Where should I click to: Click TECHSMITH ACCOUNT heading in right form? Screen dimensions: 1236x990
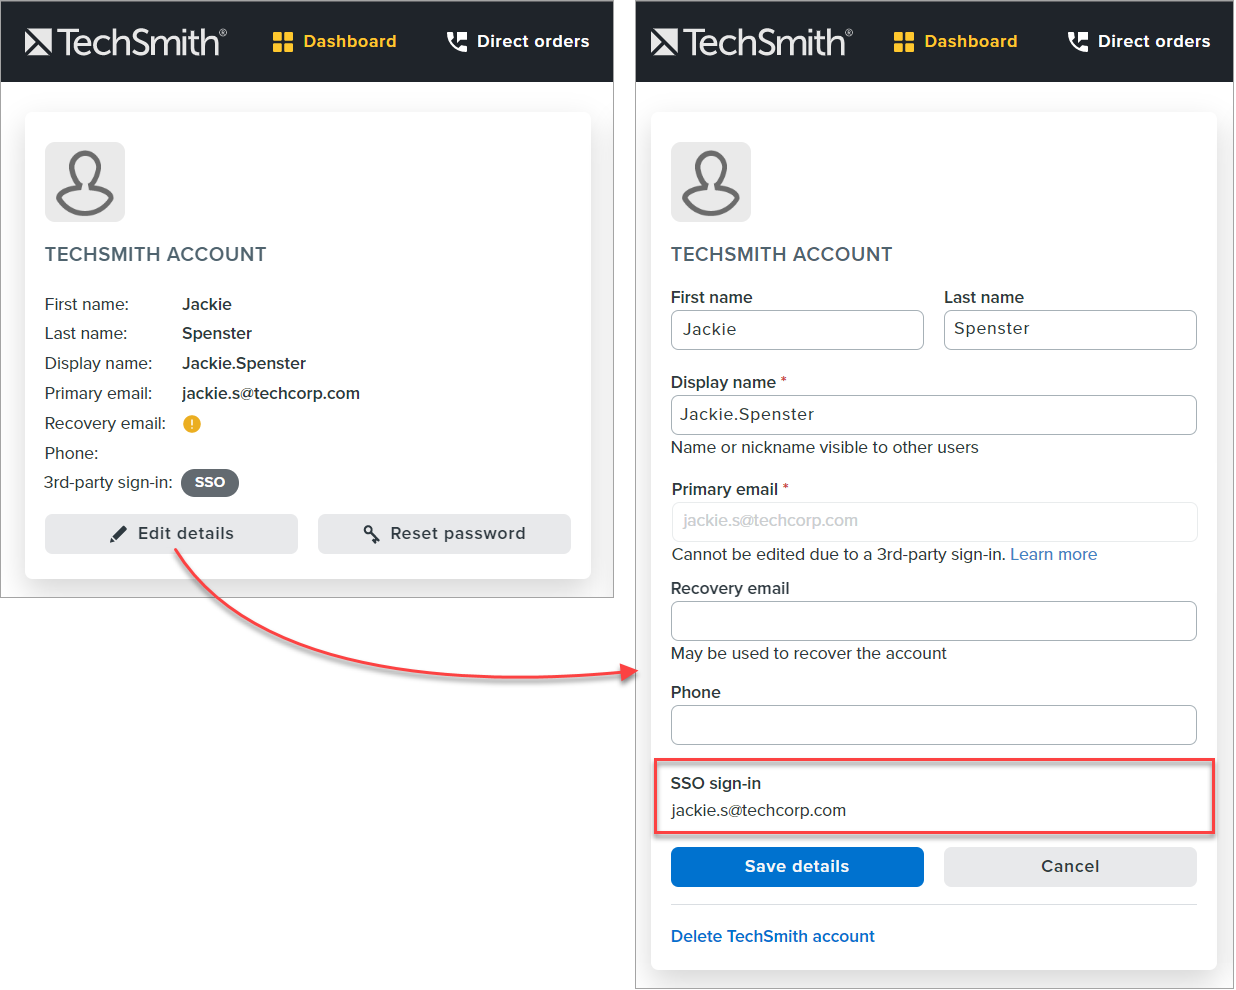click(782, 255)
